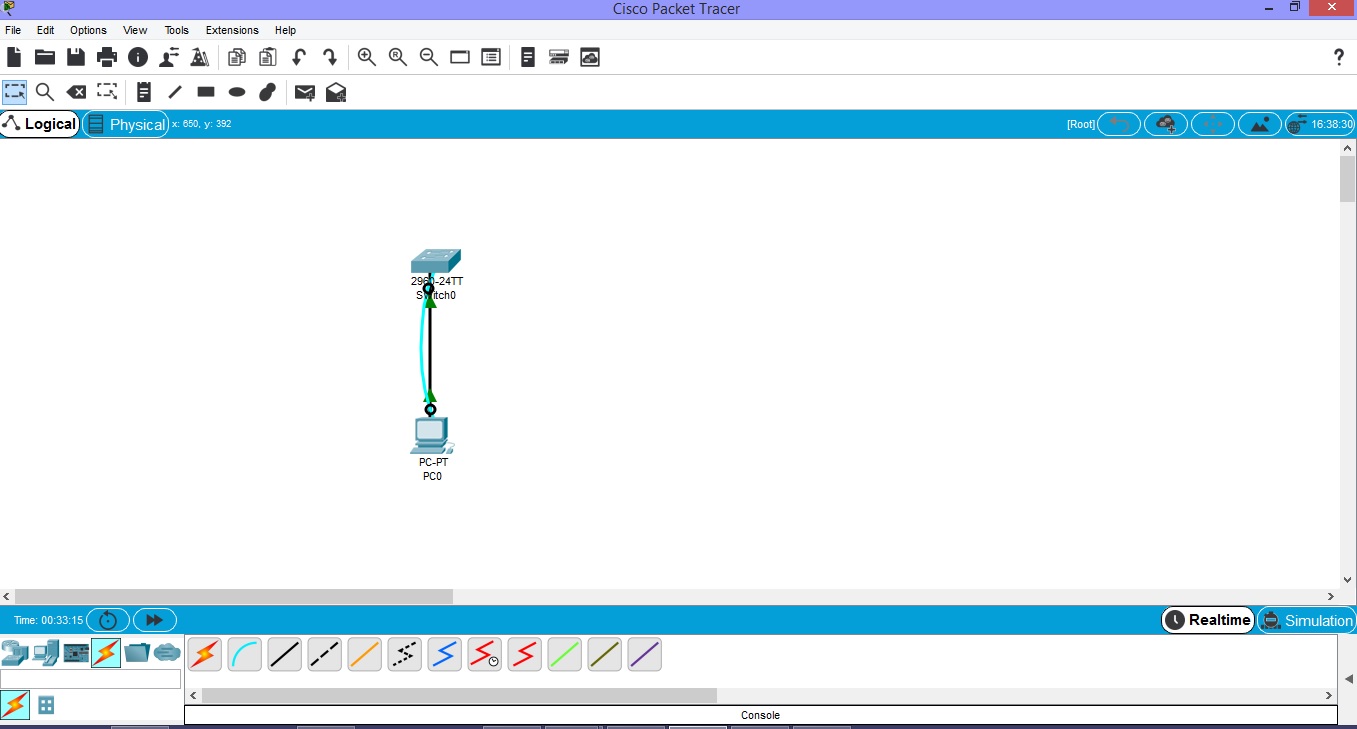The image size is (1357, 729).
Task: Open the Extensions menu
Action: tap(232, 30)
